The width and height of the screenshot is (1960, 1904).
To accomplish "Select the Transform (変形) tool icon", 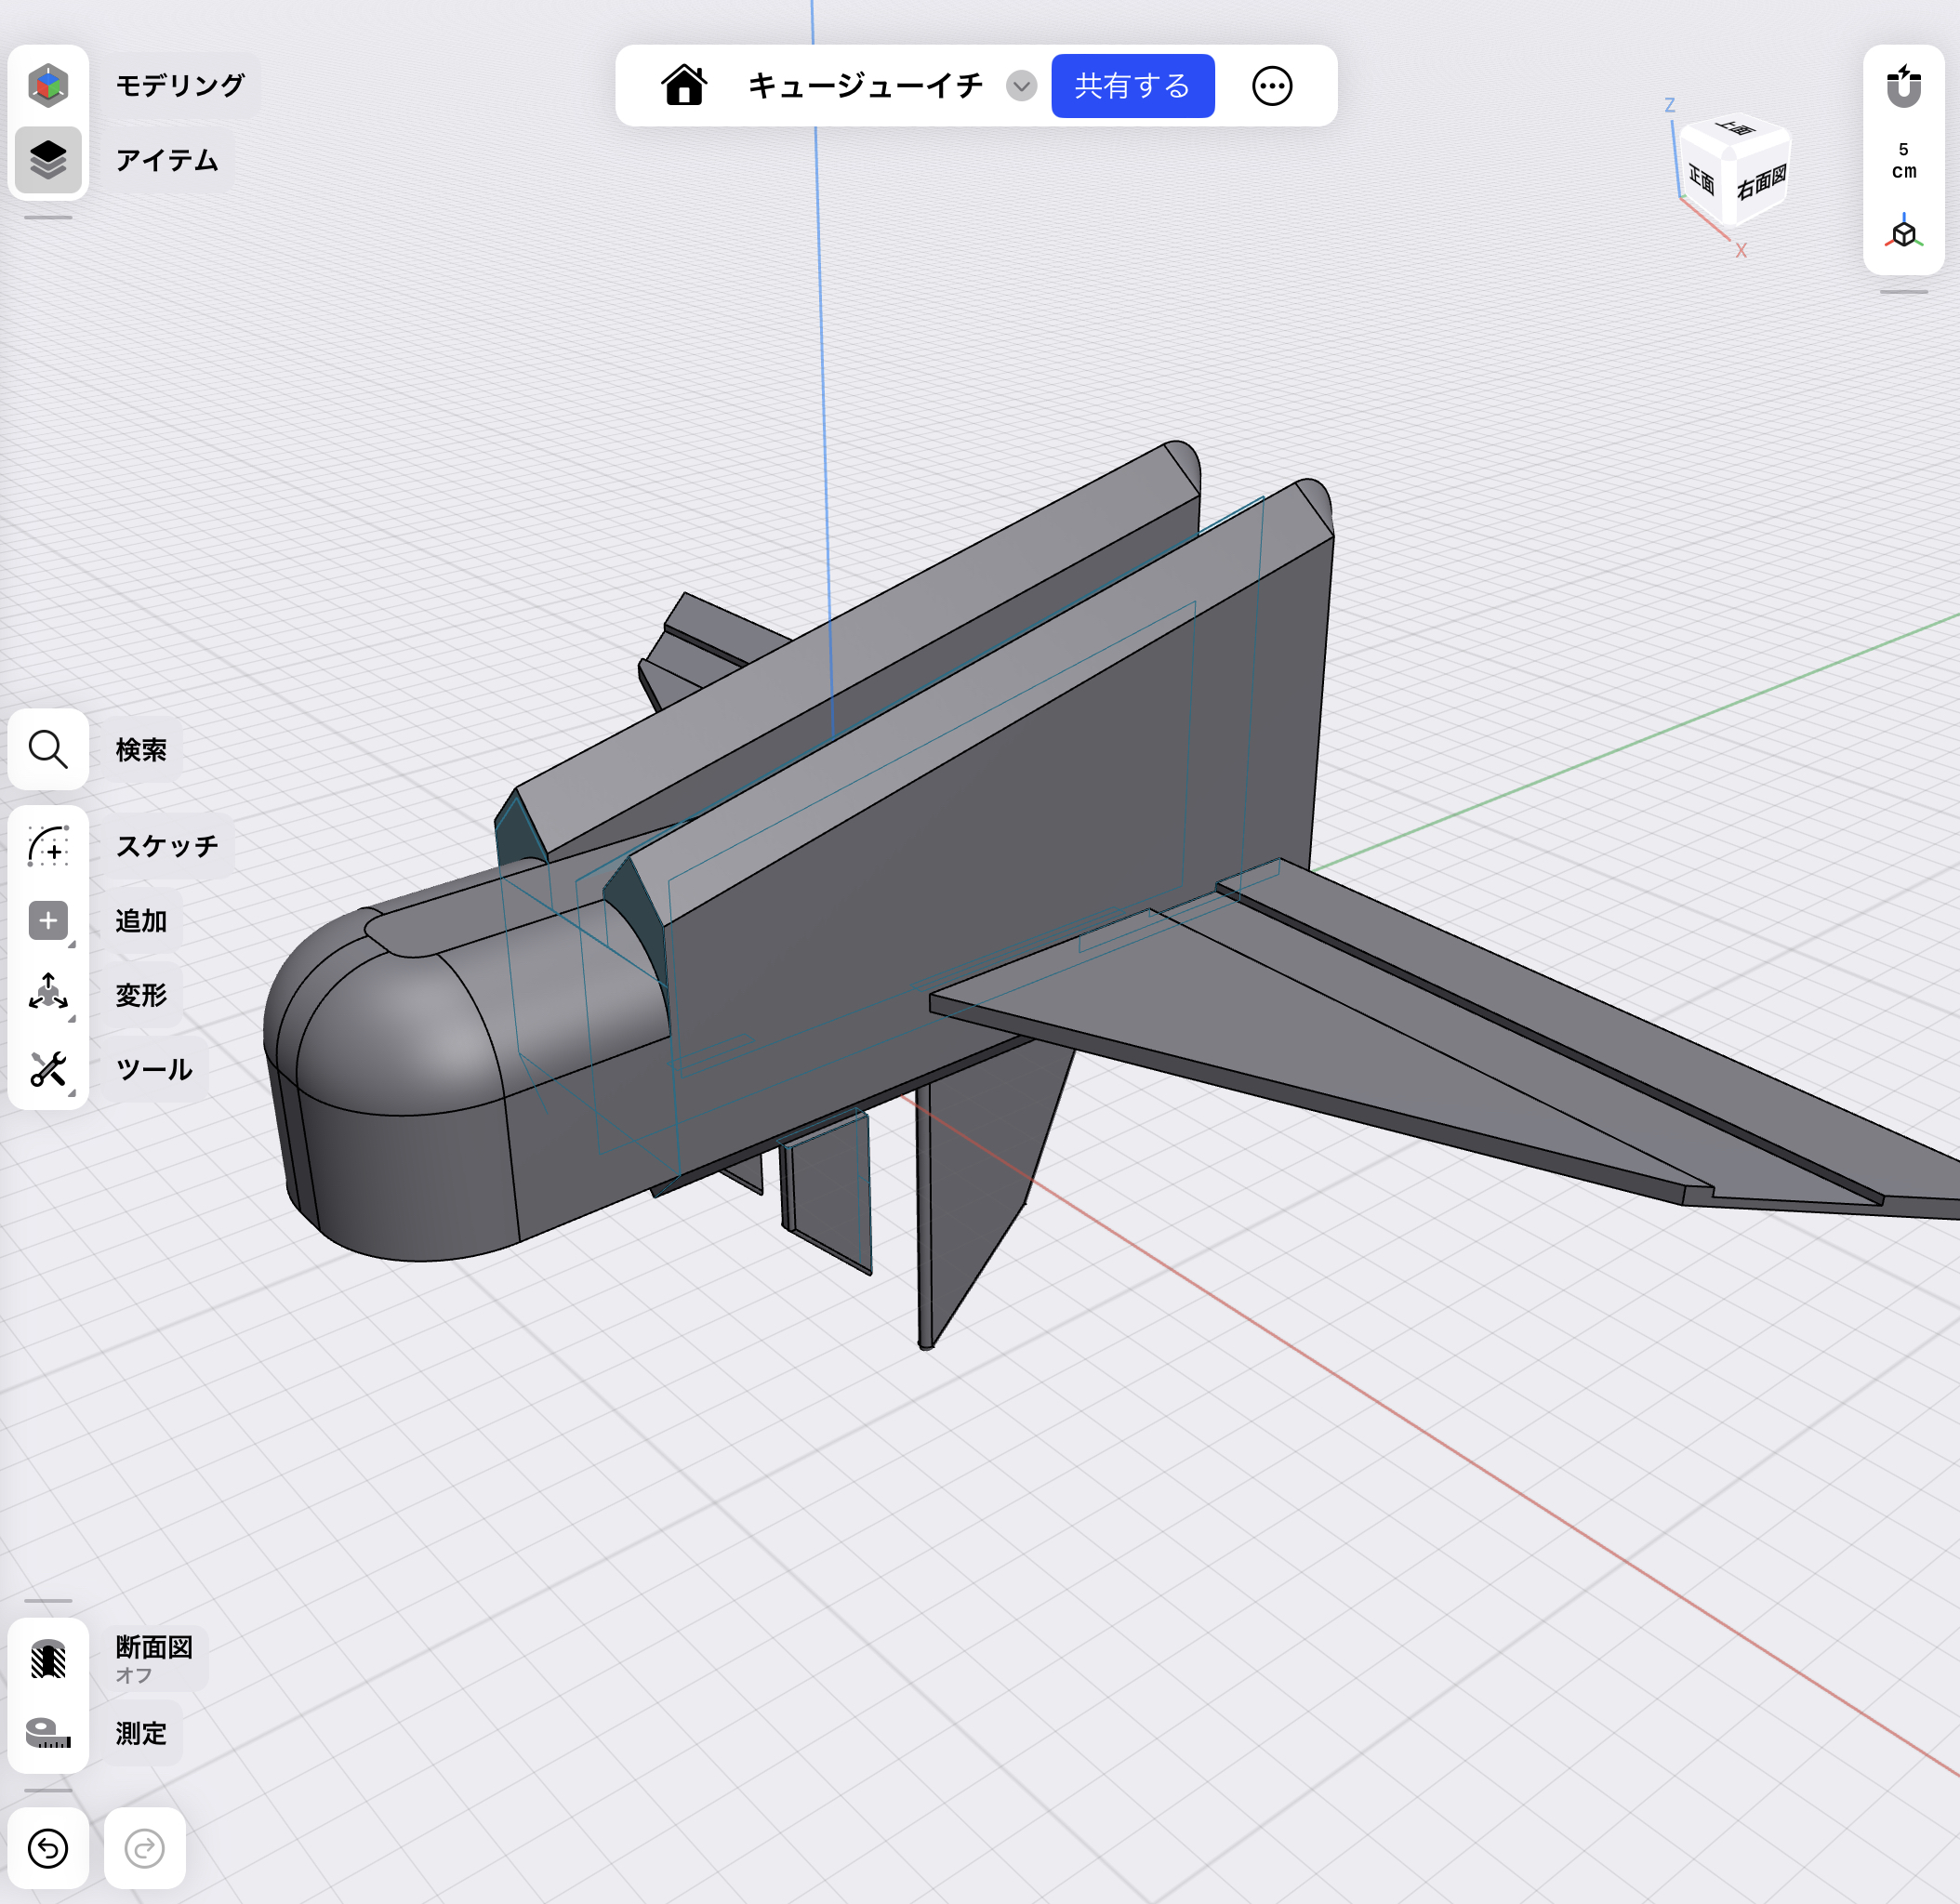I will point(48,994).
